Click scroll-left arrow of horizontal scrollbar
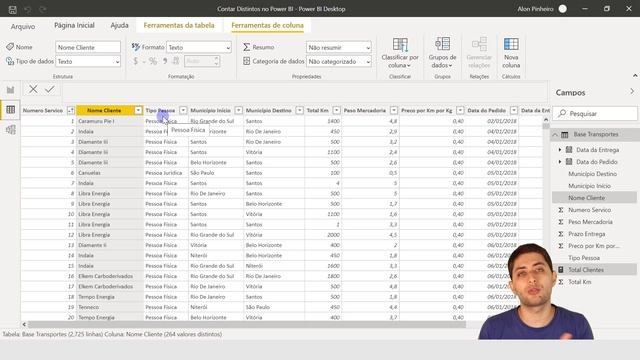This screenshot has height=360, width=640. [x=24, y=324]
